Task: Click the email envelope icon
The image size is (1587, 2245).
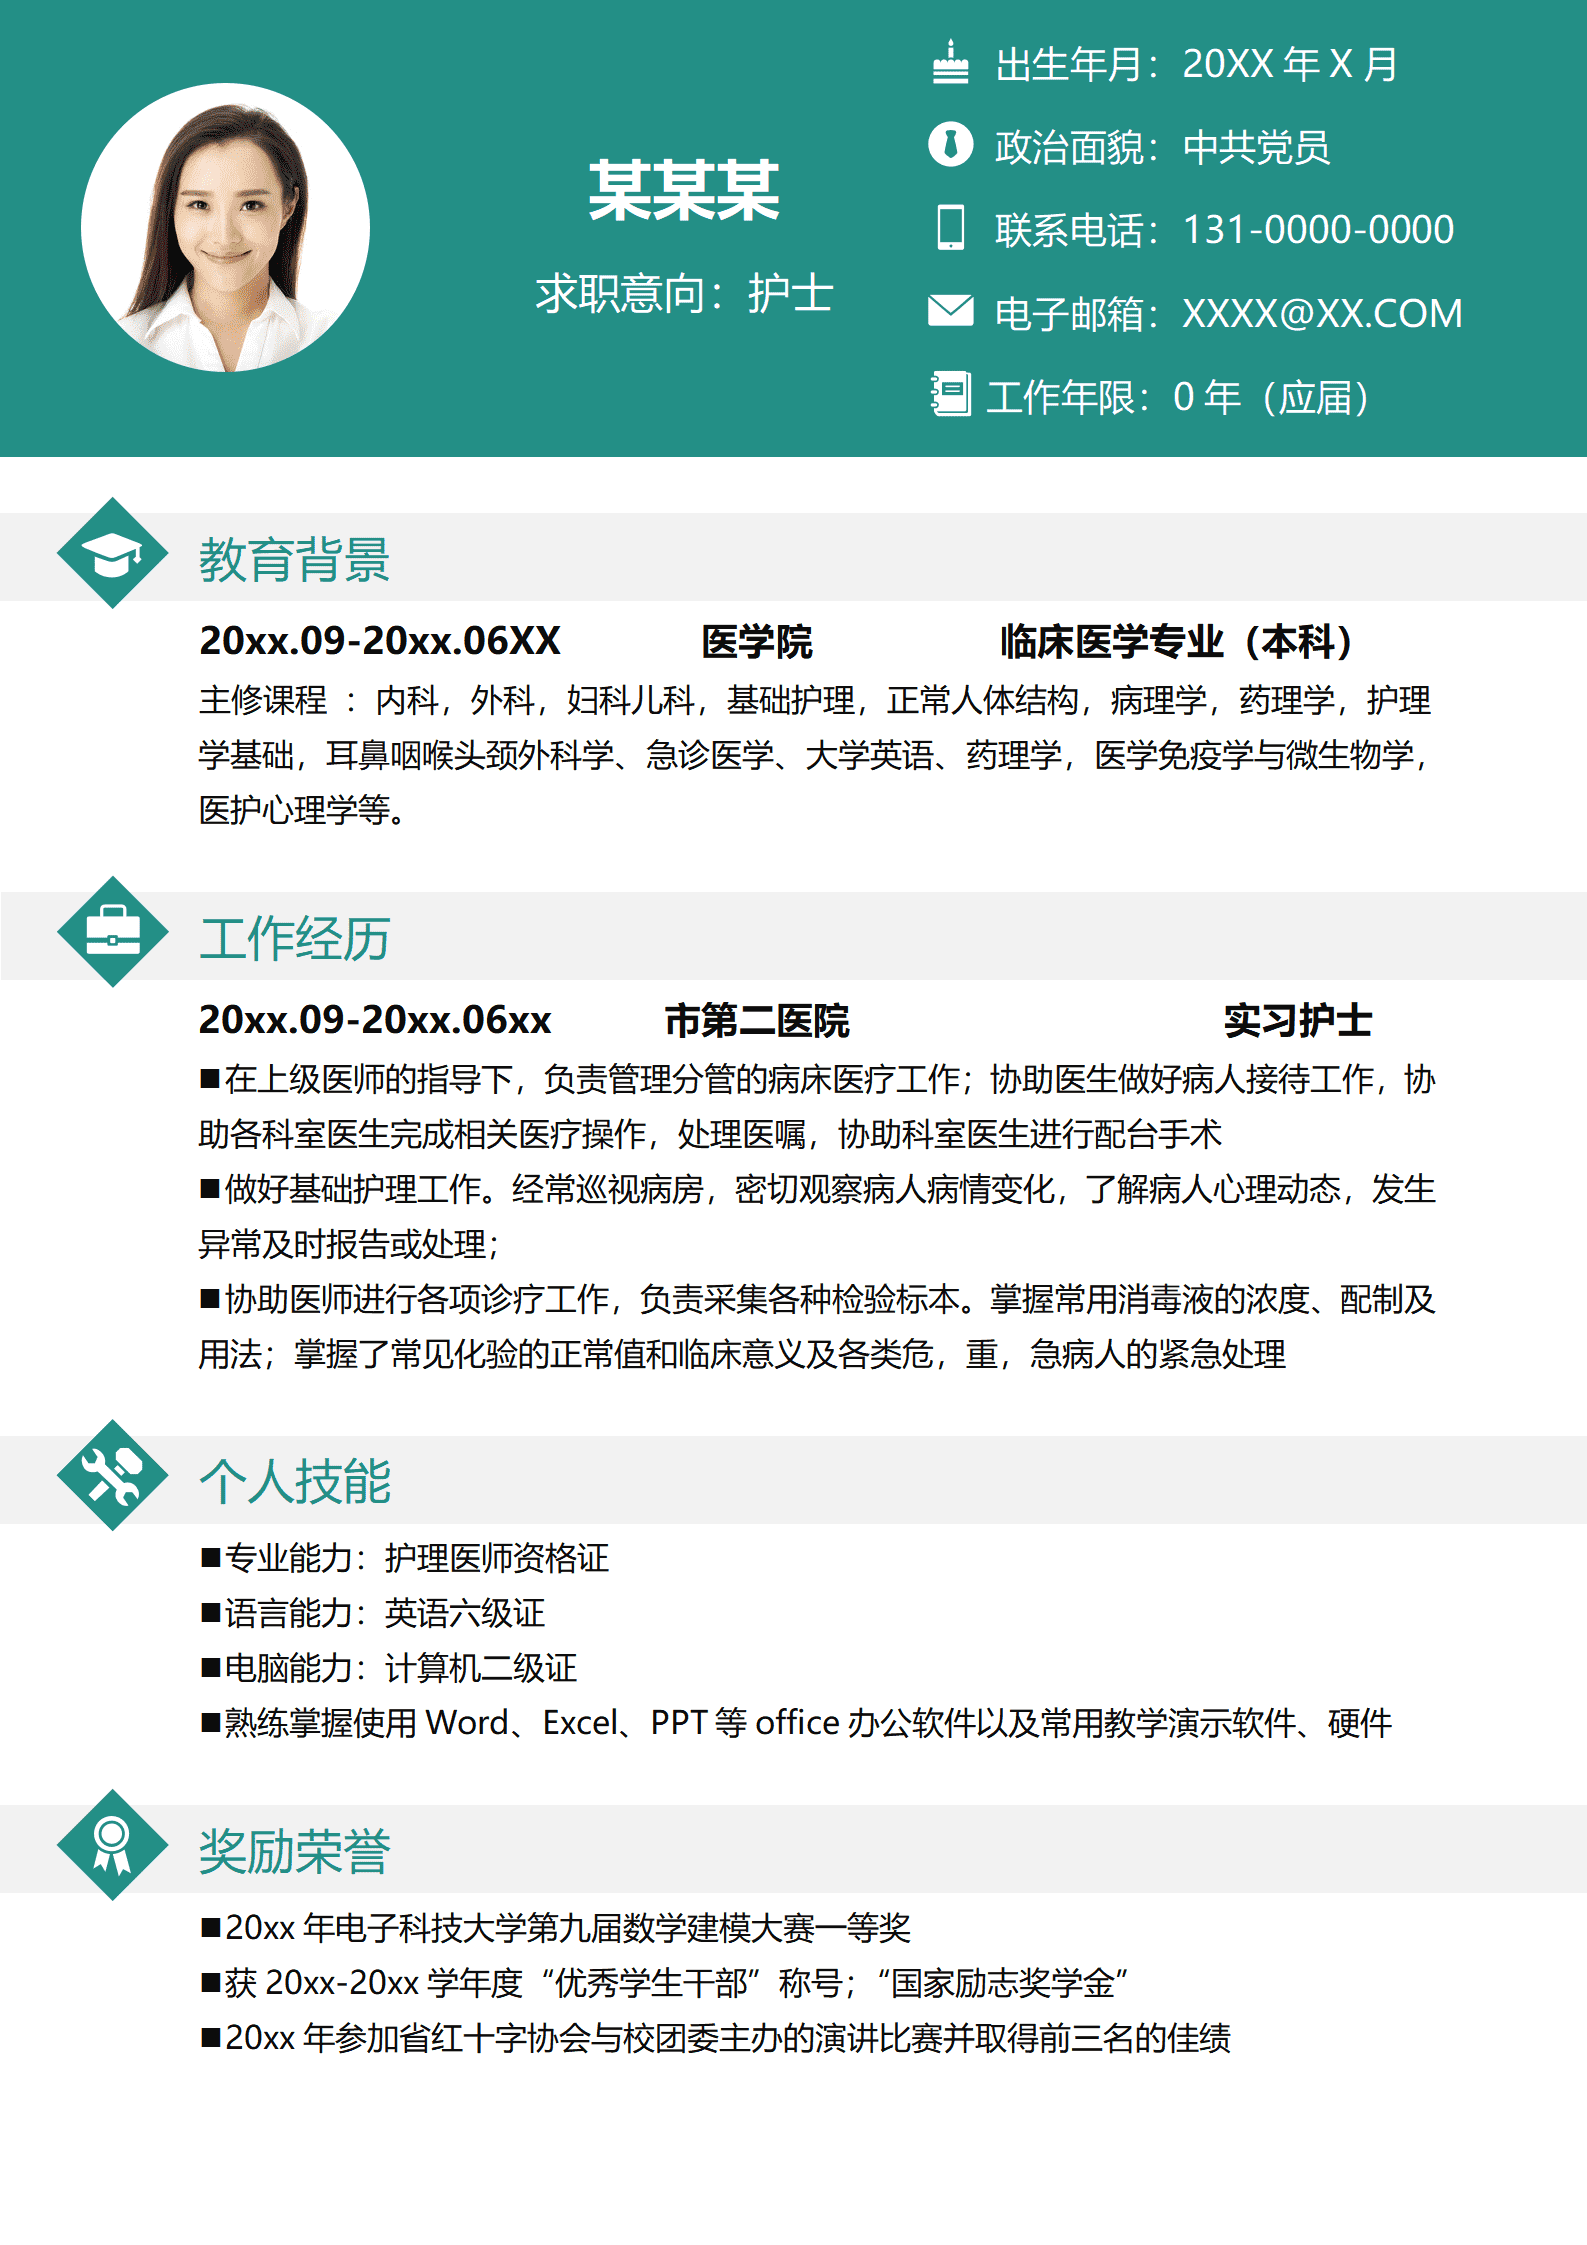Action: [950, 310]
